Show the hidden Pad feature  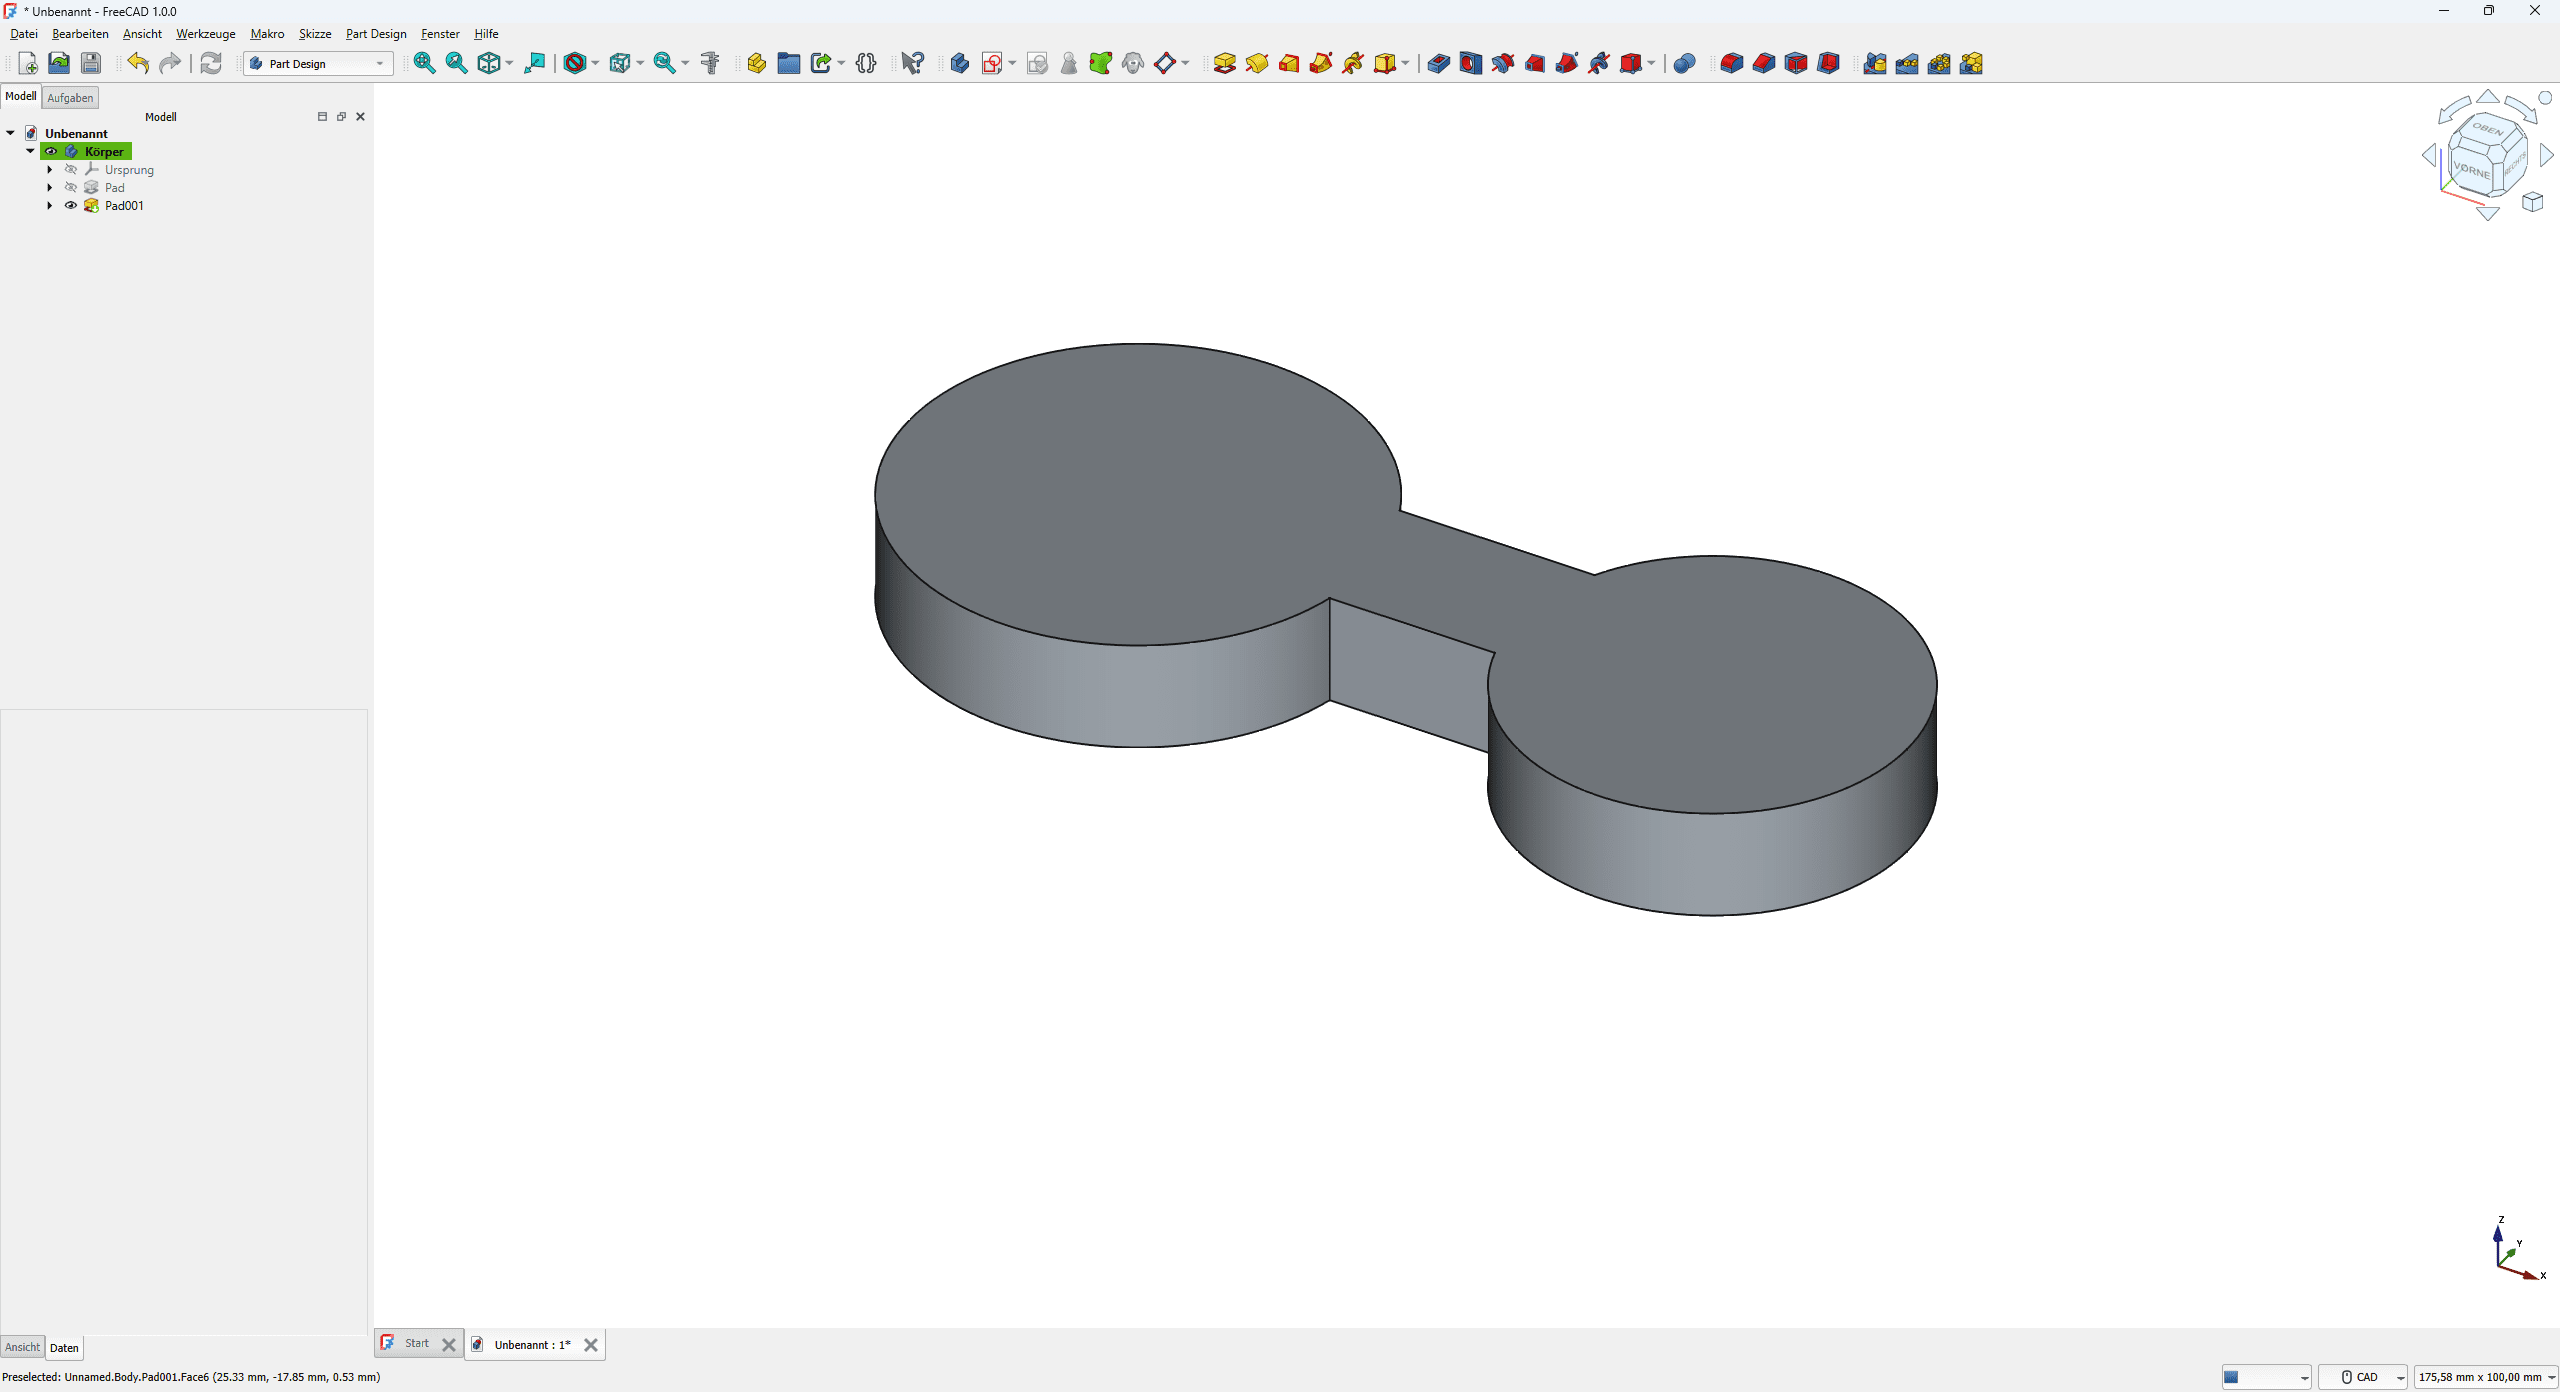(x=71, y=188)
